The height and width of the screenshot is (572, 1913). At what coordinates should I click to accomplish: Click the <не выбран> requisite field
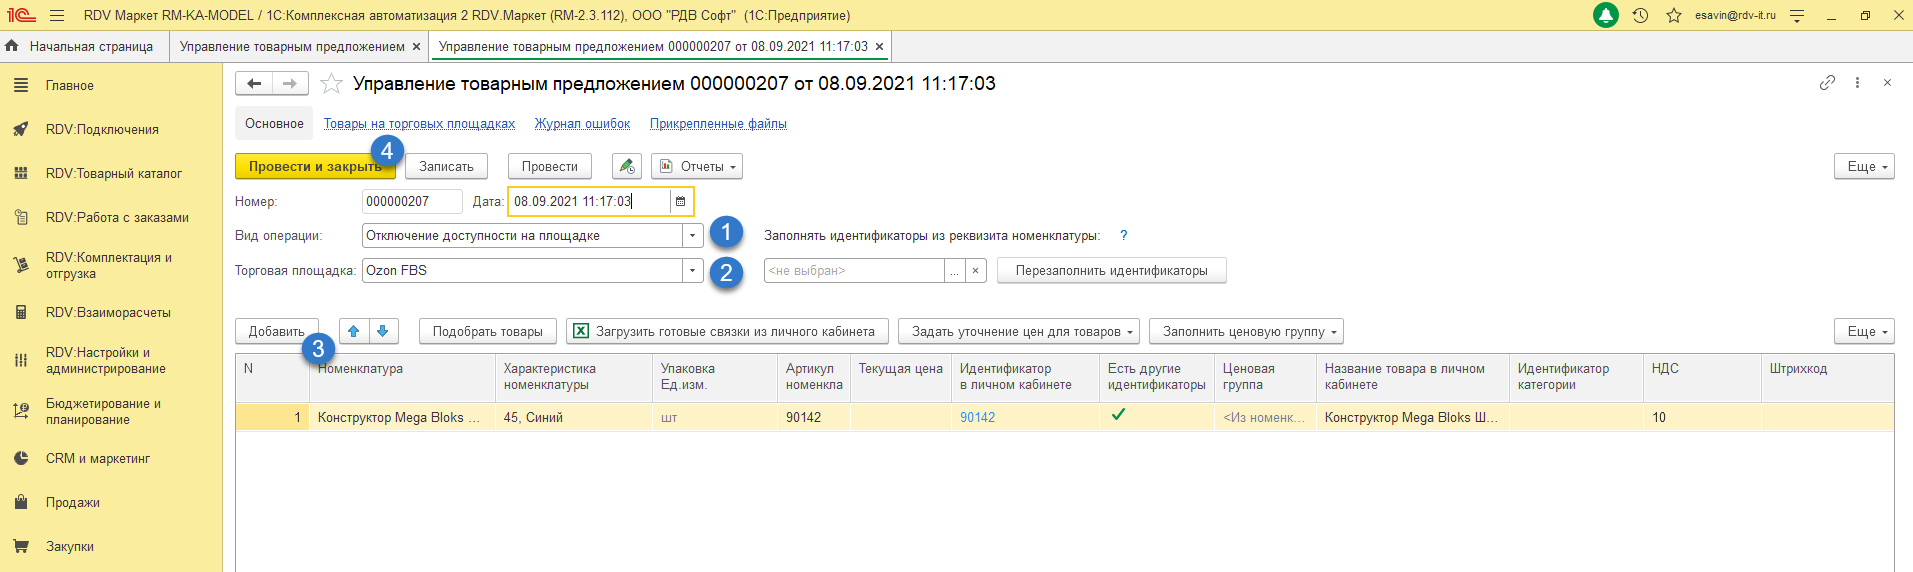point(854,271)
